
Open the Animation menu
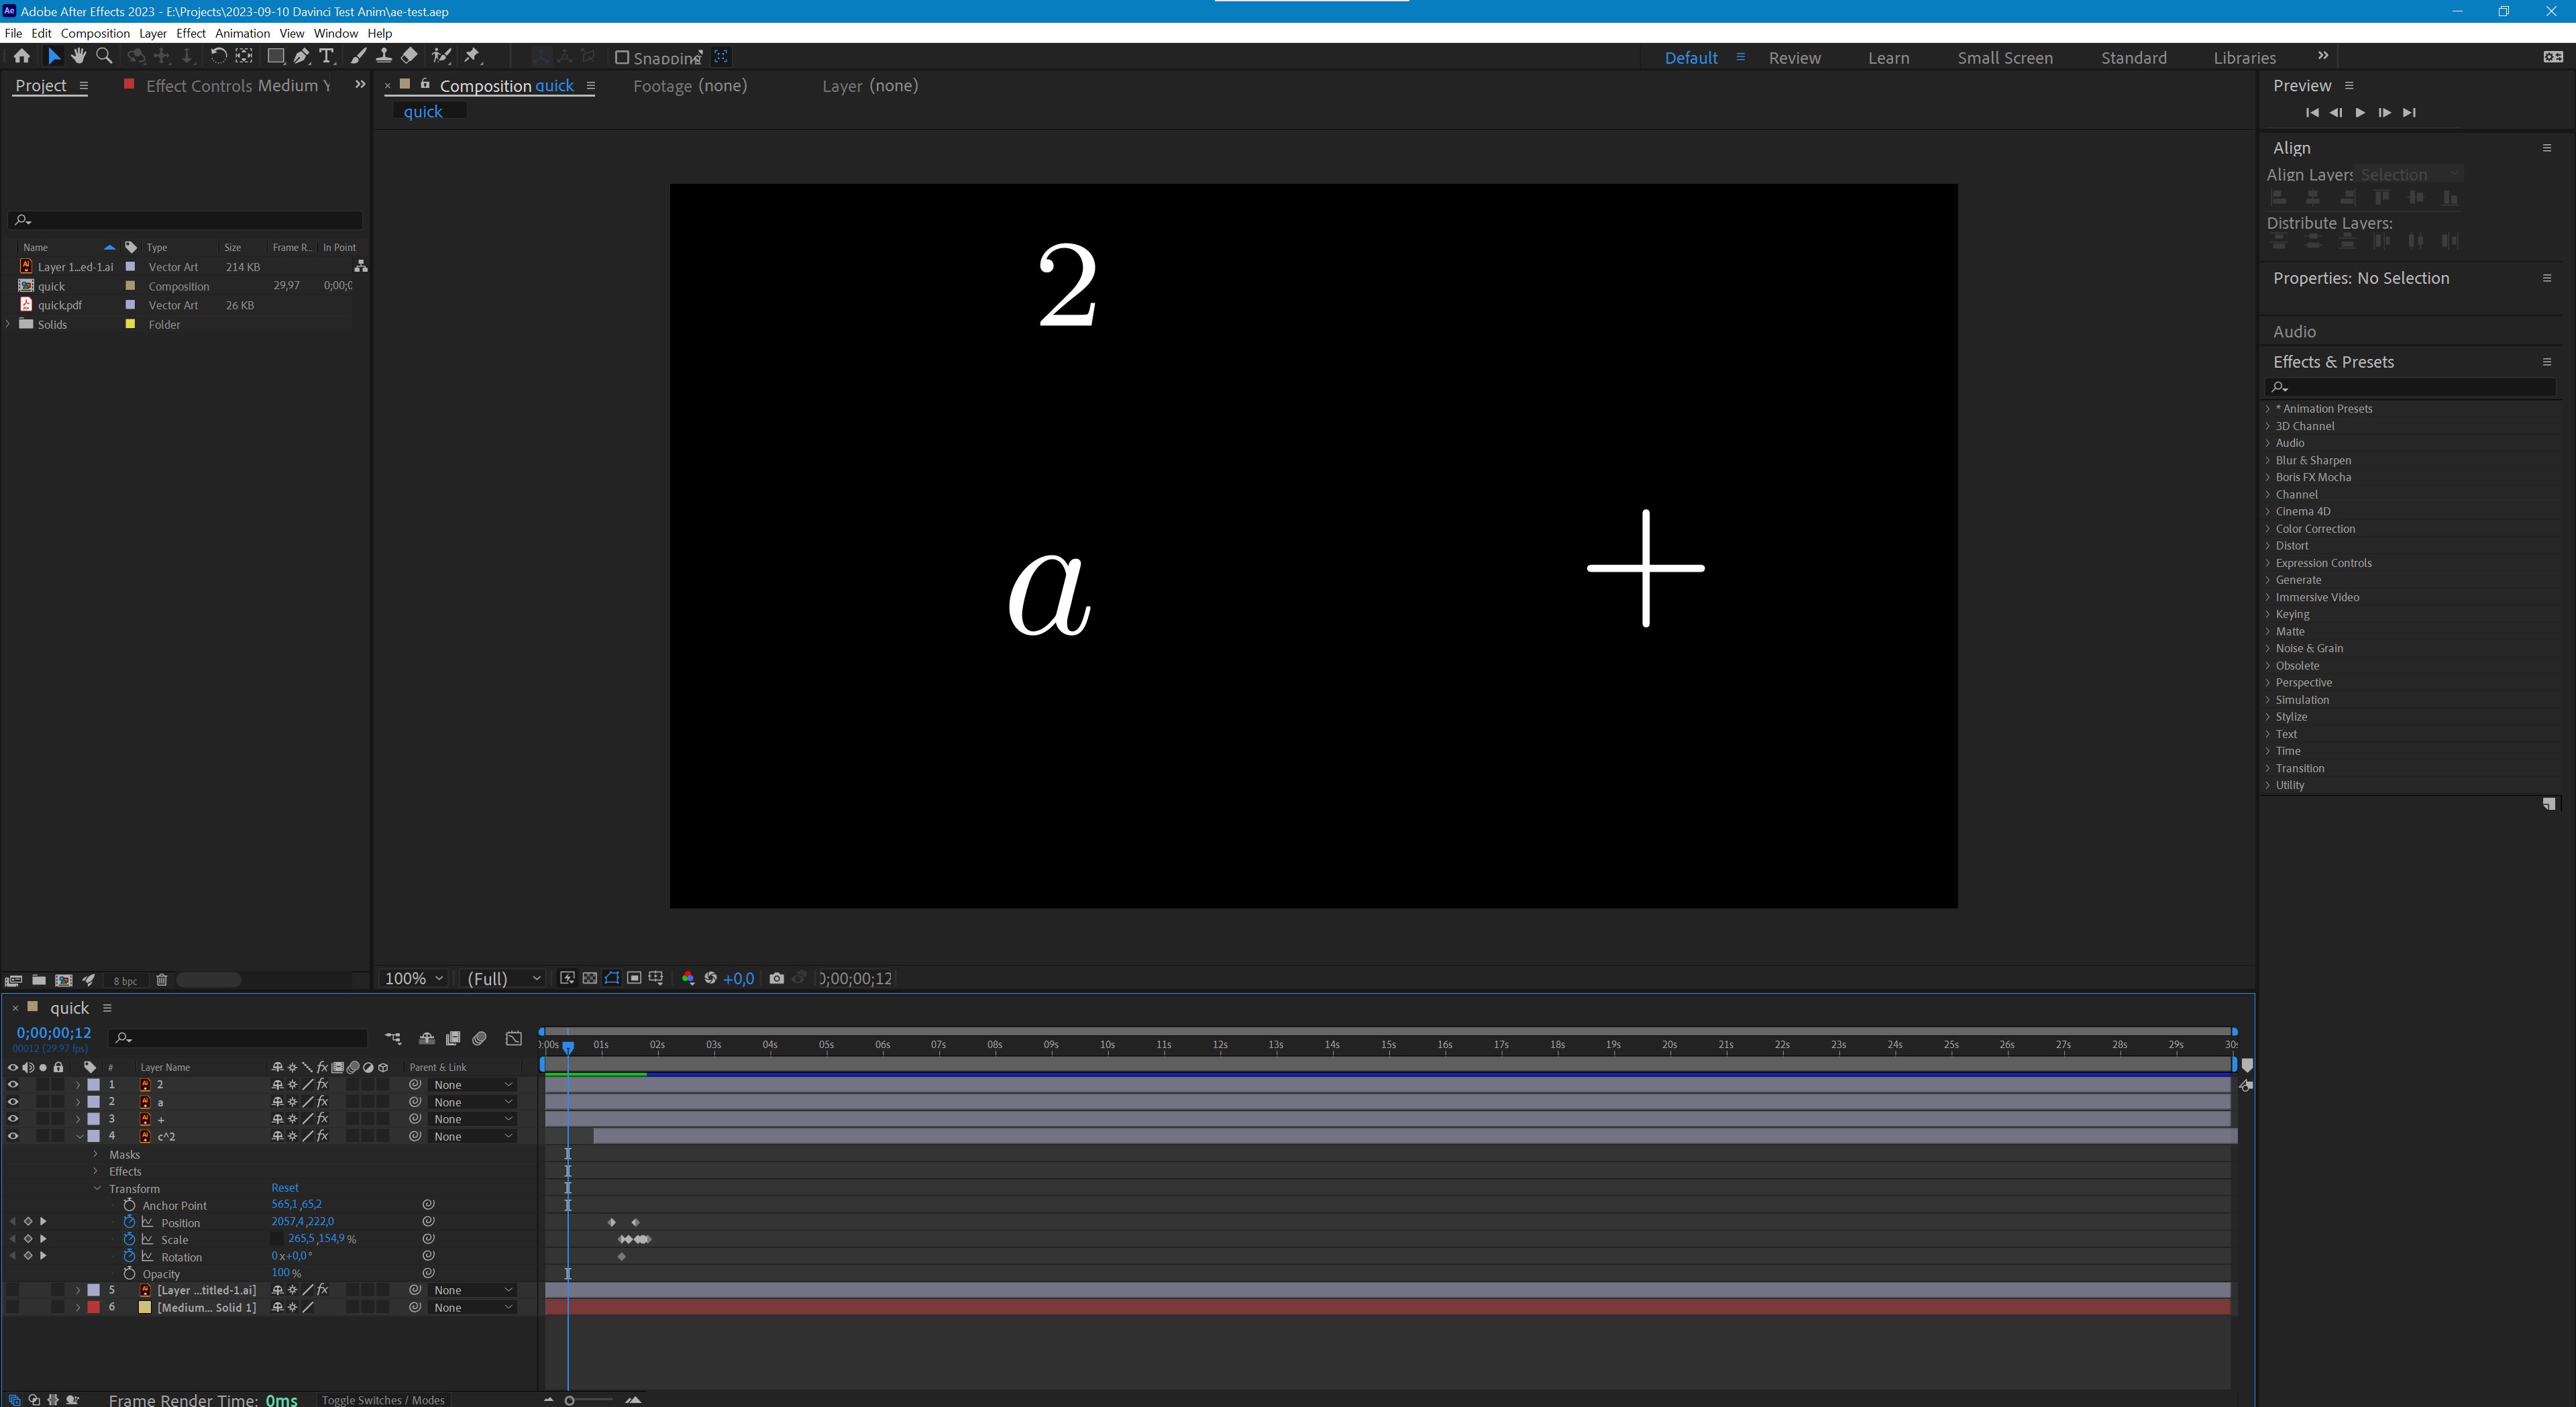(x=242, y=33)
